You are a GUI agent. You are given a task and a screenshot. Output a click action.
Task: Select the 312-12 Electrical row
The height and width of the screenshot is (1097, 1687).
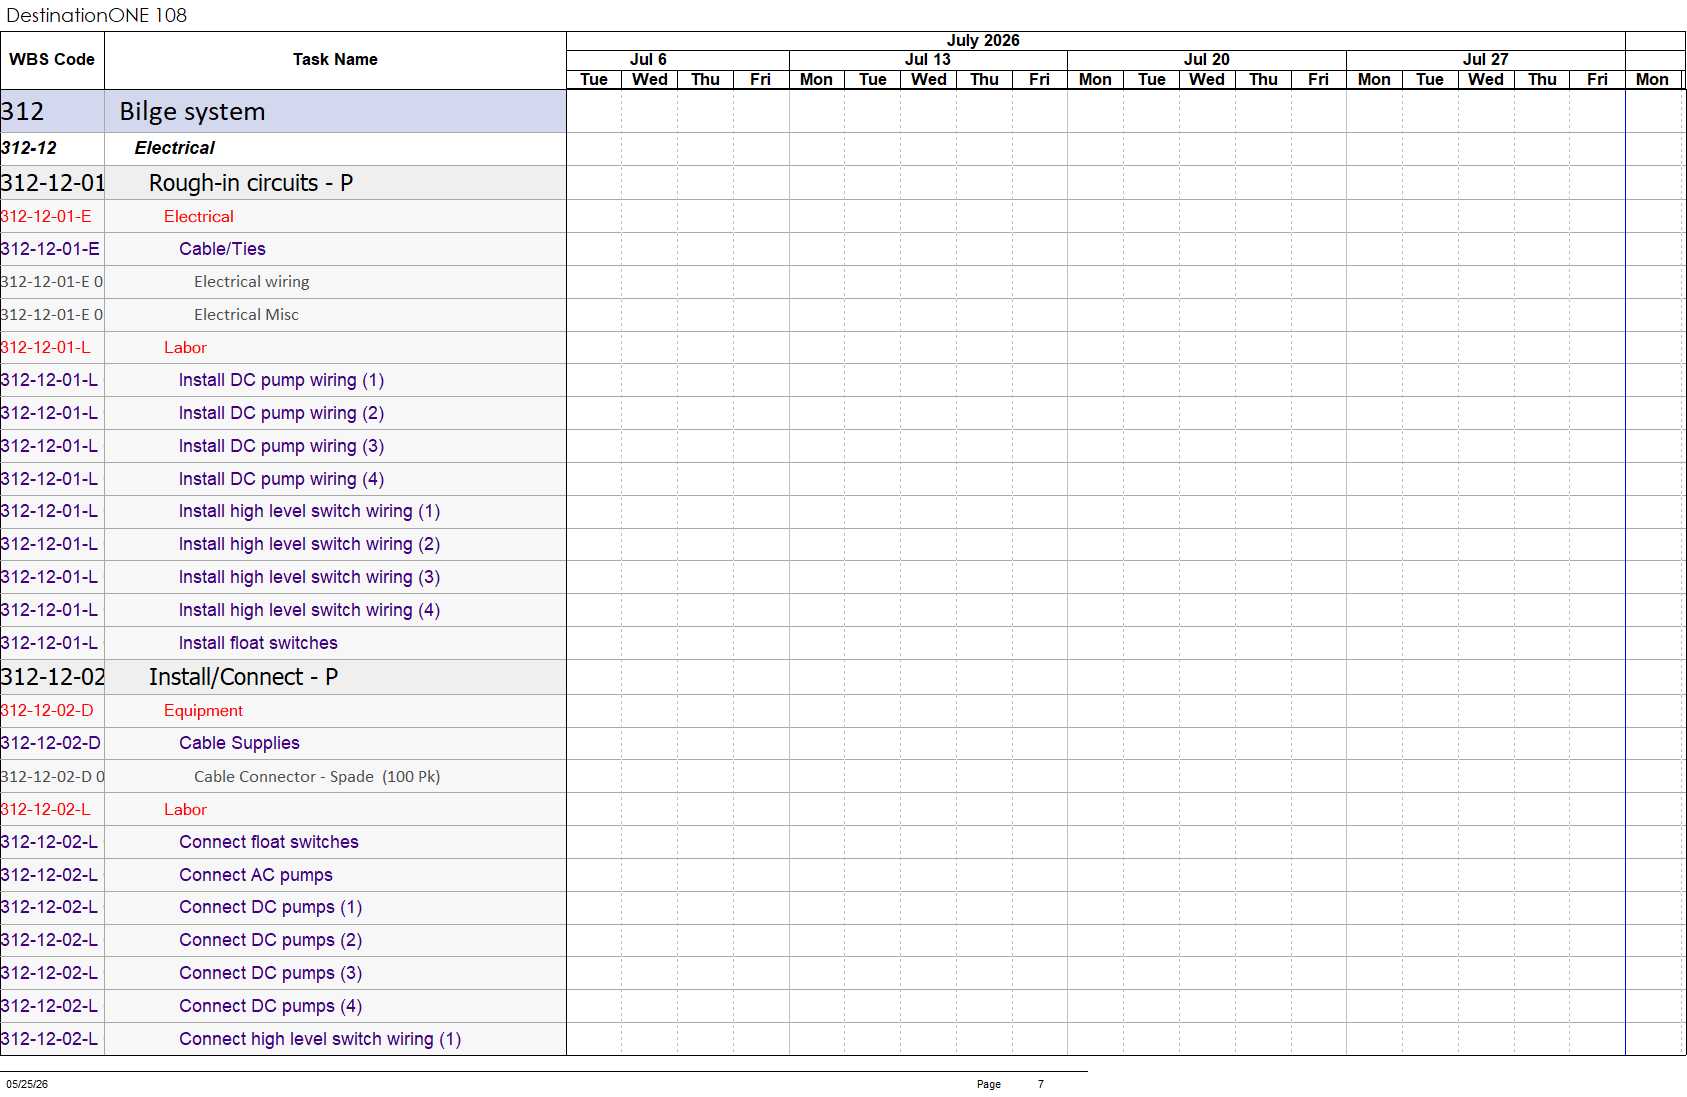pyautogui.click(x=283, y=148)
